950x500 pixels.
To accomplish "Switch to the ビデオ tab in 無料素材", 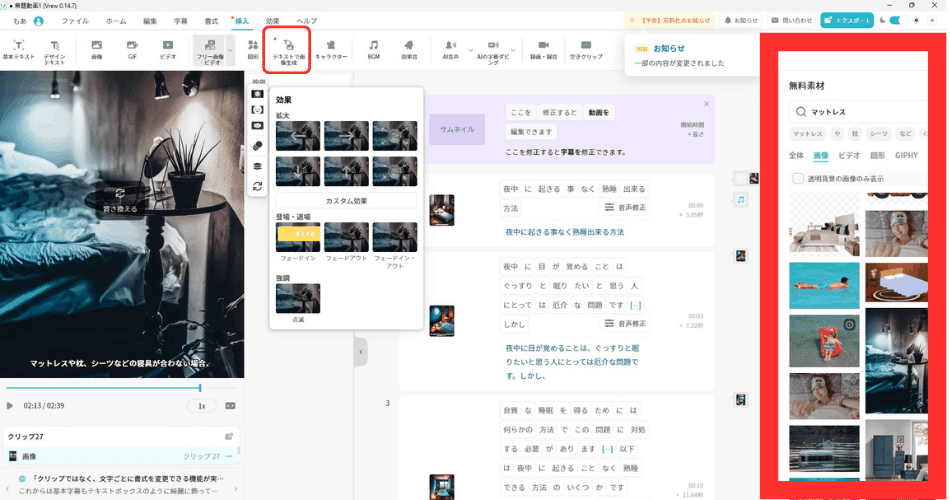I will tap(849, 156).
